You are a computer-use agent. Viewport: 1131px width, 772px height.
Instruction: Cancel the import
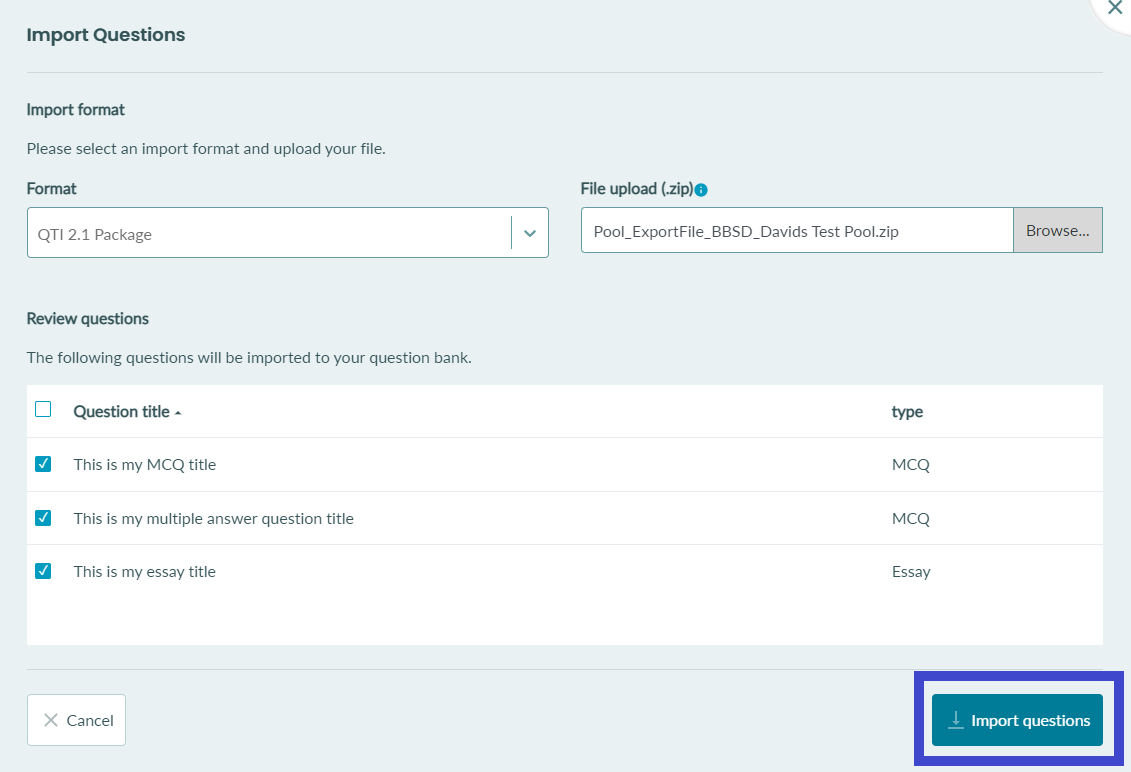point(76,720)
